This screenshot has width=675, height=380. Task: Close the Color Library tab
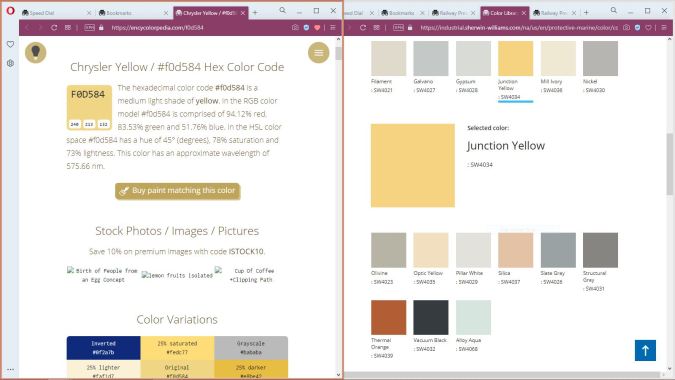tap(523, 13)
